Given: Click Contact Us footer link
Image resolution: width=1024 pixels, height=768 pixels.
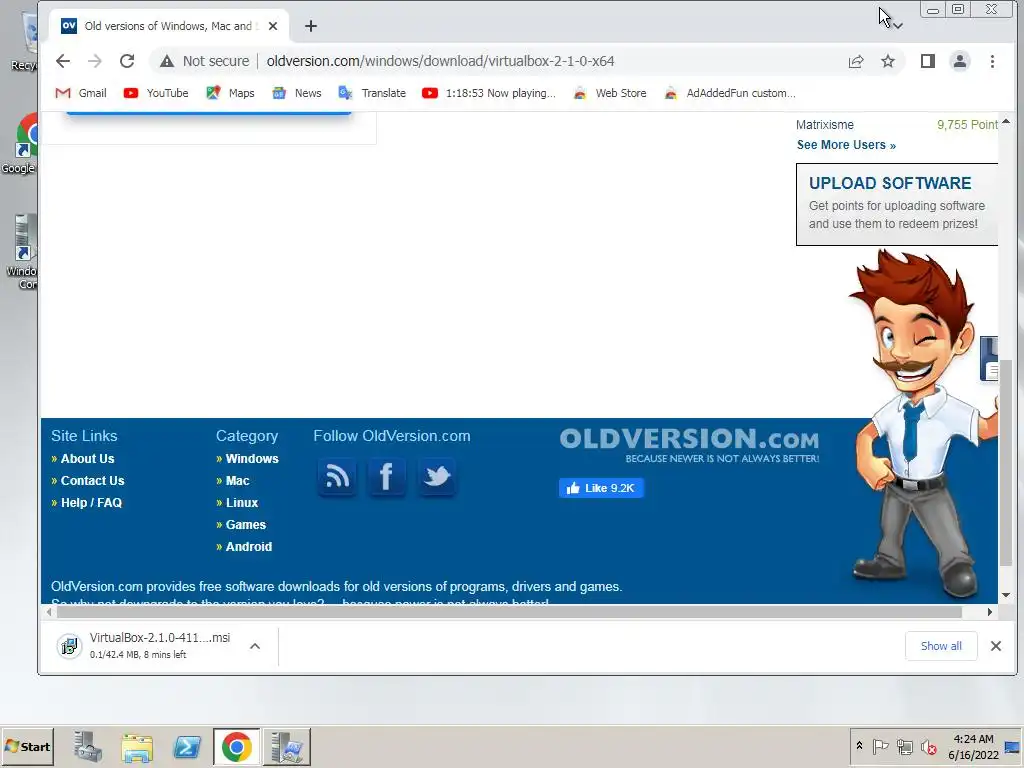Looking at the screenshot, I should 92,481.
